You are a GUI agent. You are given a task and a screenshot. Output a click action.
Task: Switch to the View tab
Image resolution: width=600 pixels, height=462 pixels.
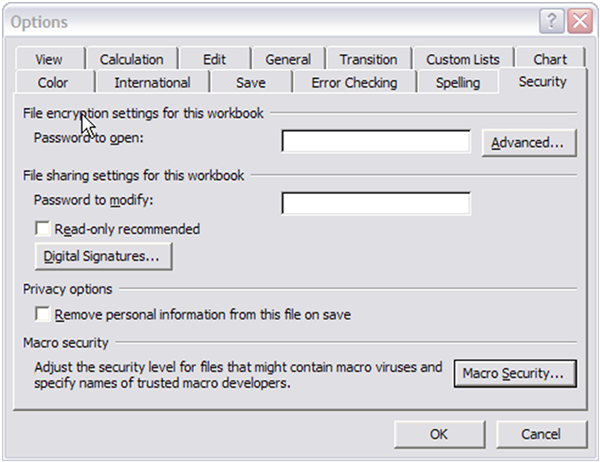[48, 60]
